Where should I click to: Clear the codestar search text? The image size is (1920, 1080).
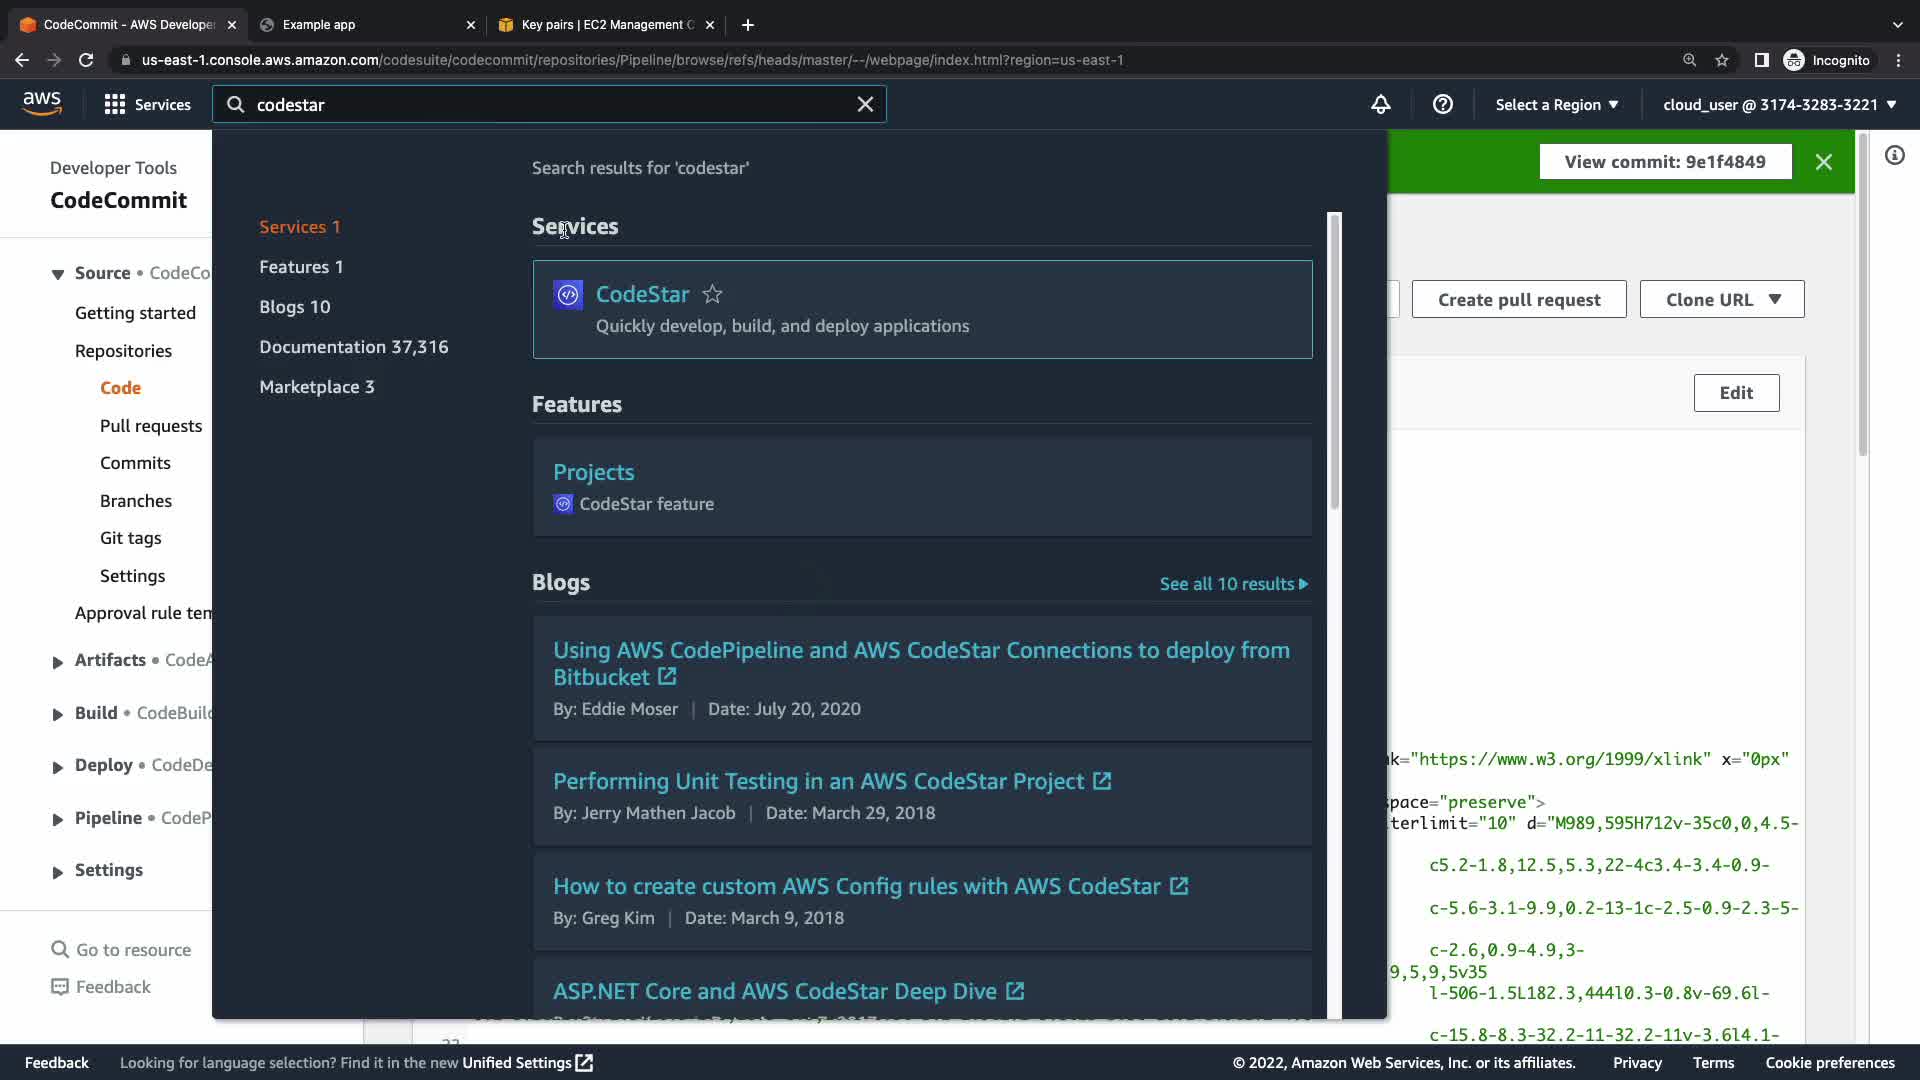tap(865, 104)
